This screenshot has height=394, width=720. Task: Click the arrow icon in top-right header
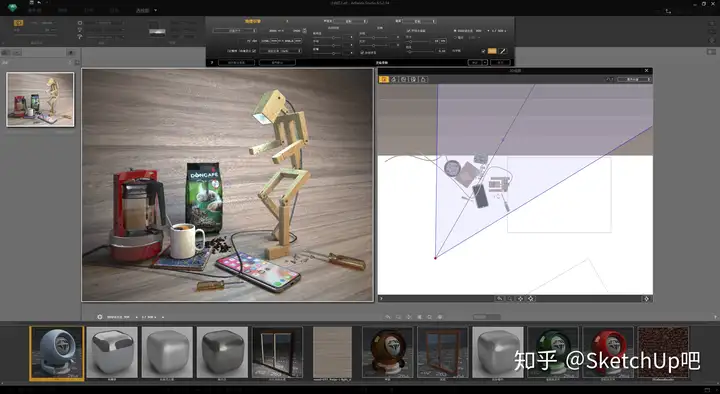coord(668,11)
